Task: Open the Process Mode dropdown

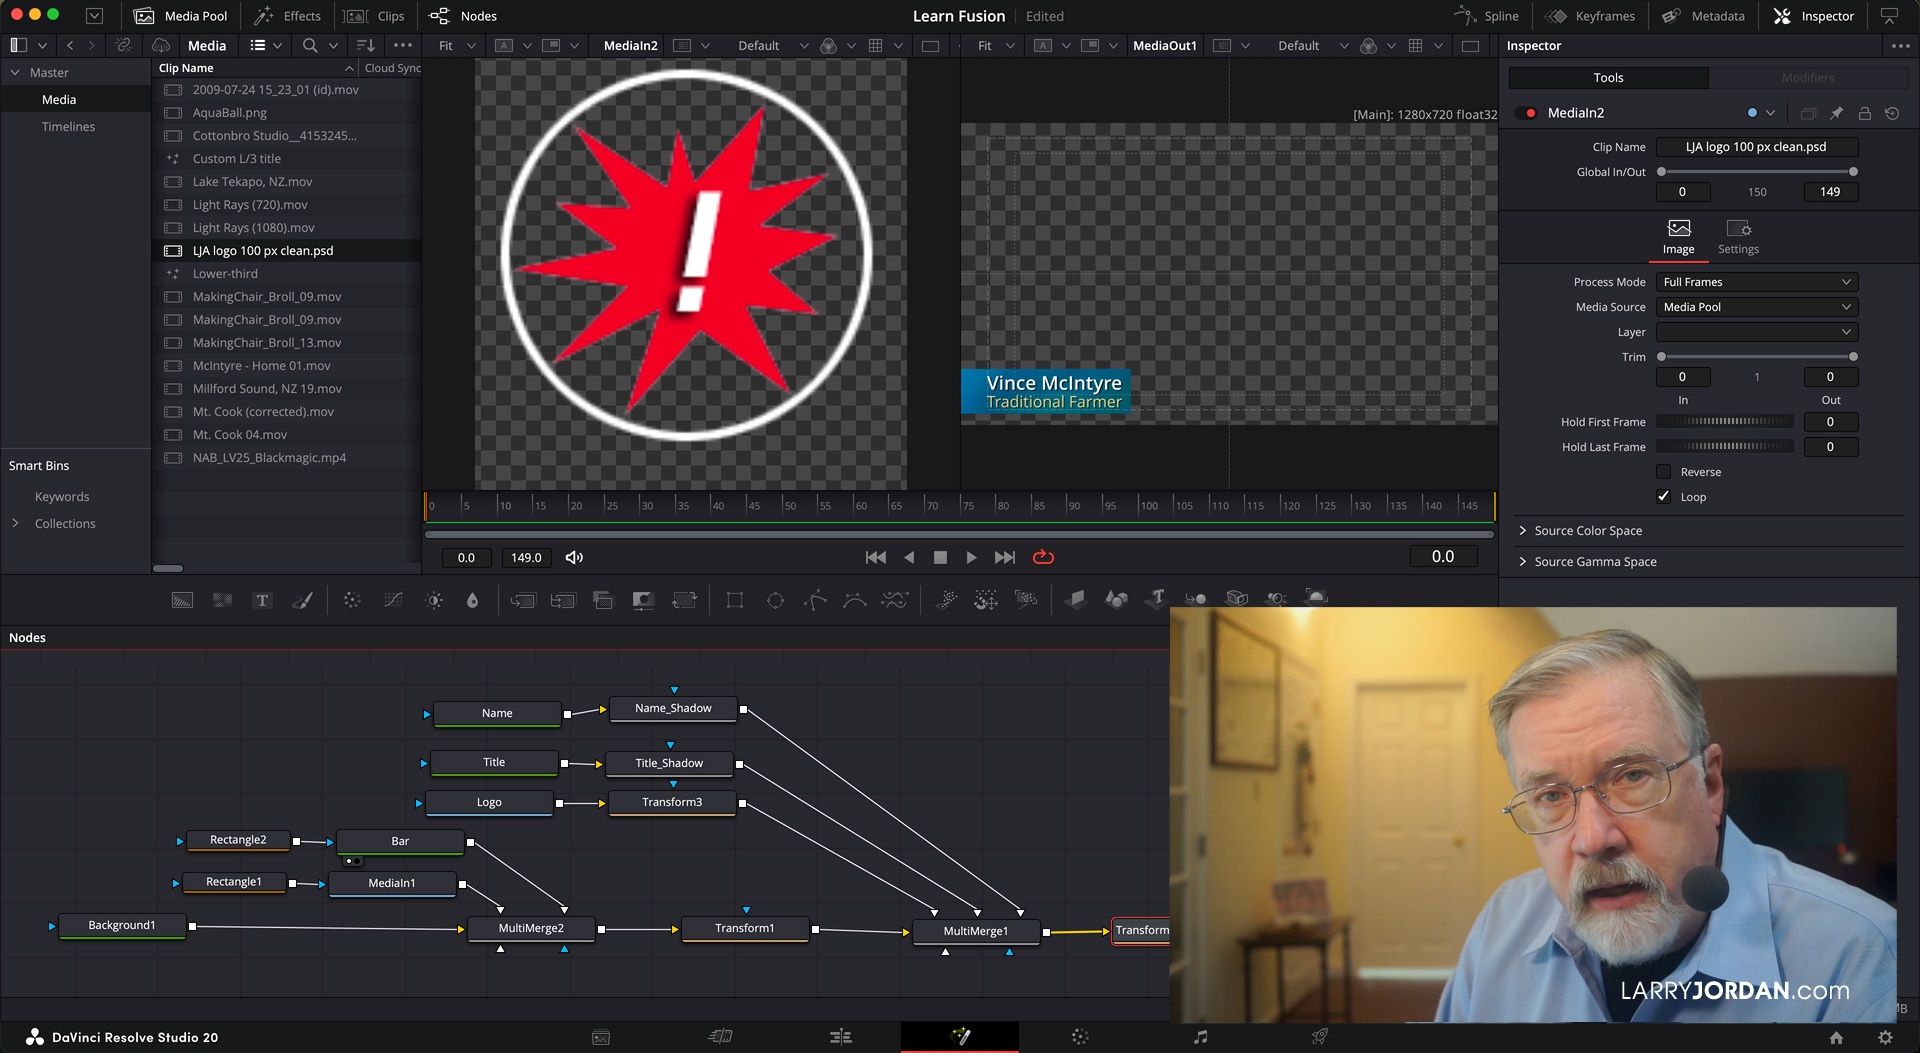Action: (x=1756, y=282)
